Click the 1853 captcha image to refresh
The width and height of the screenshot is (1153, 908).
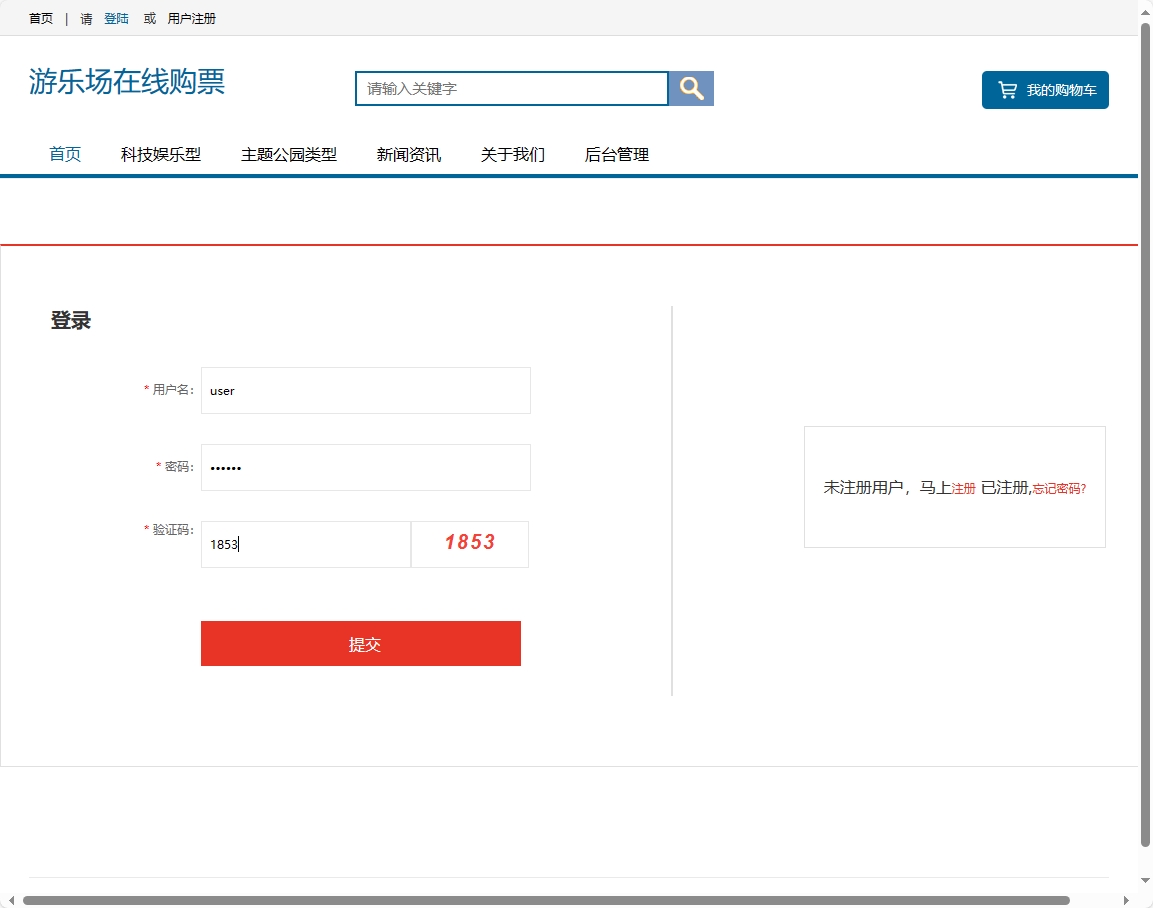tap(469, 543)
